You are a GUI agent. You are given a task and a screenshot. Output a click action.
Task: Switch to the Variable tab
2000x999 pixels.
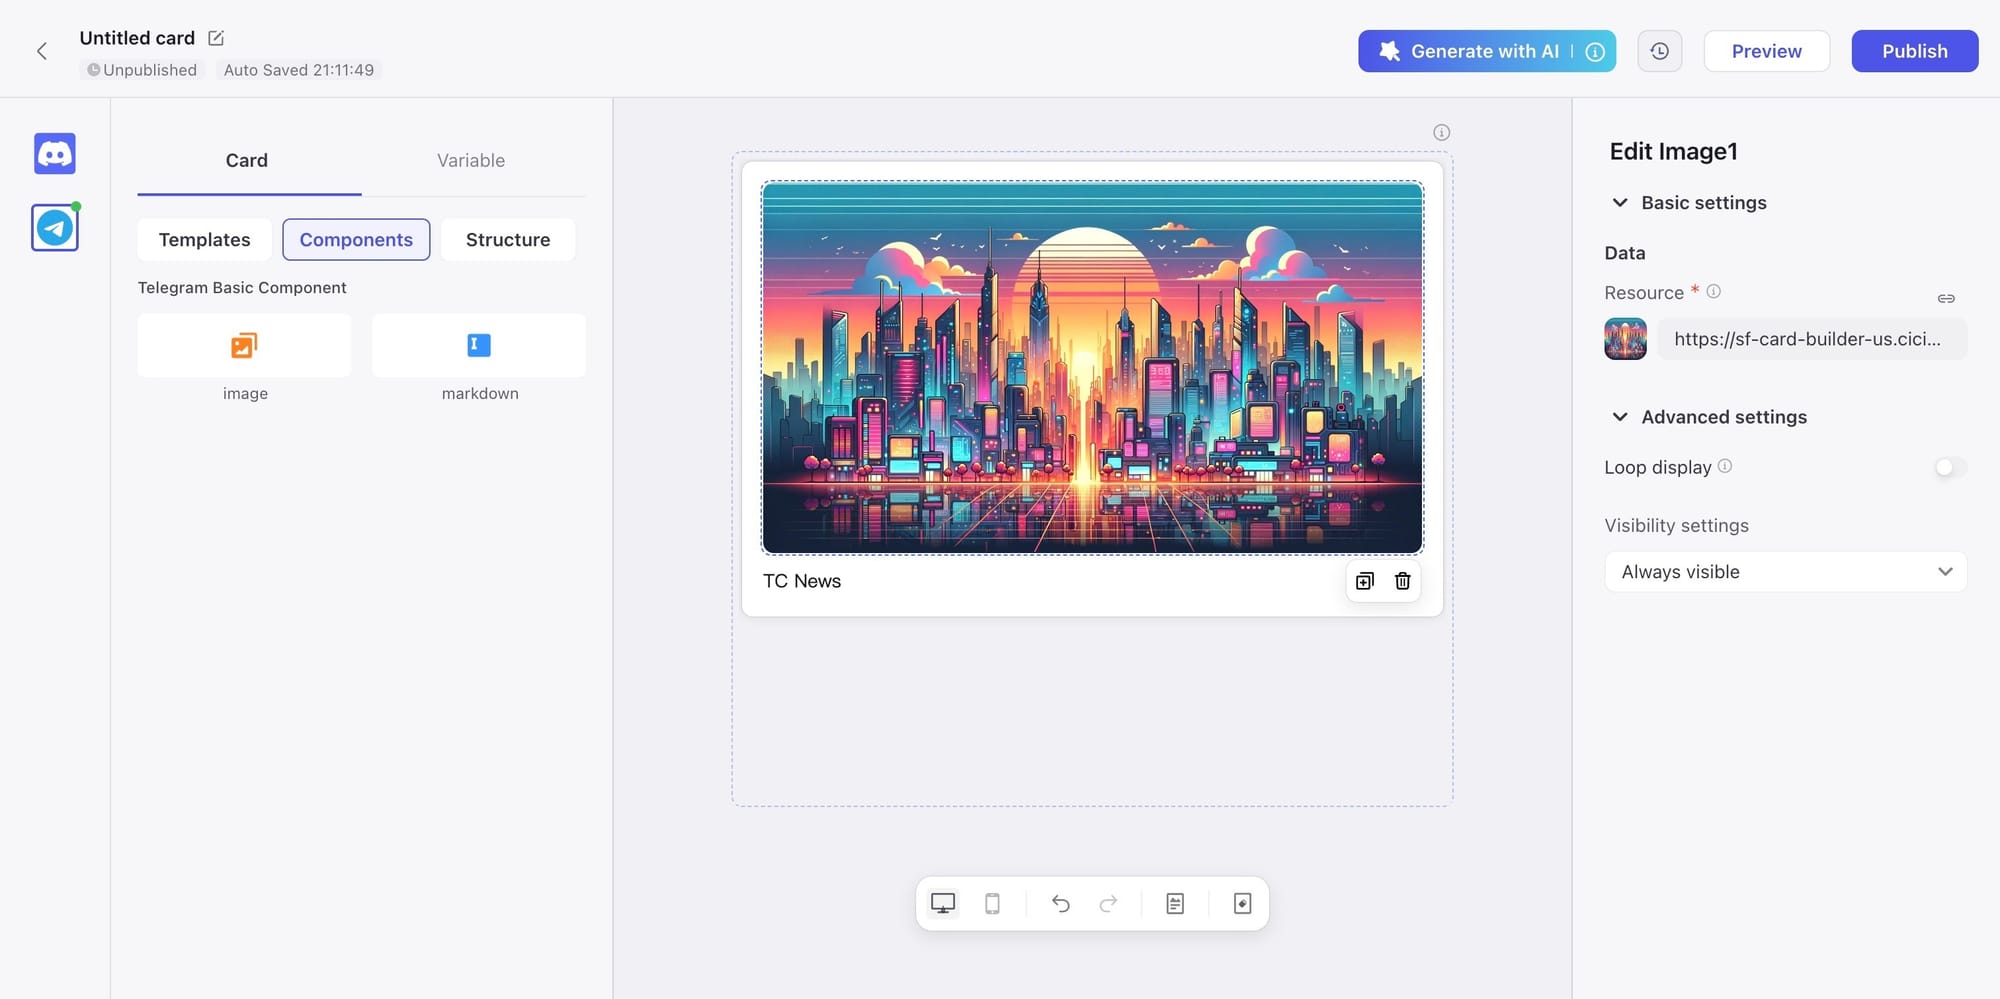pos(471,161)
